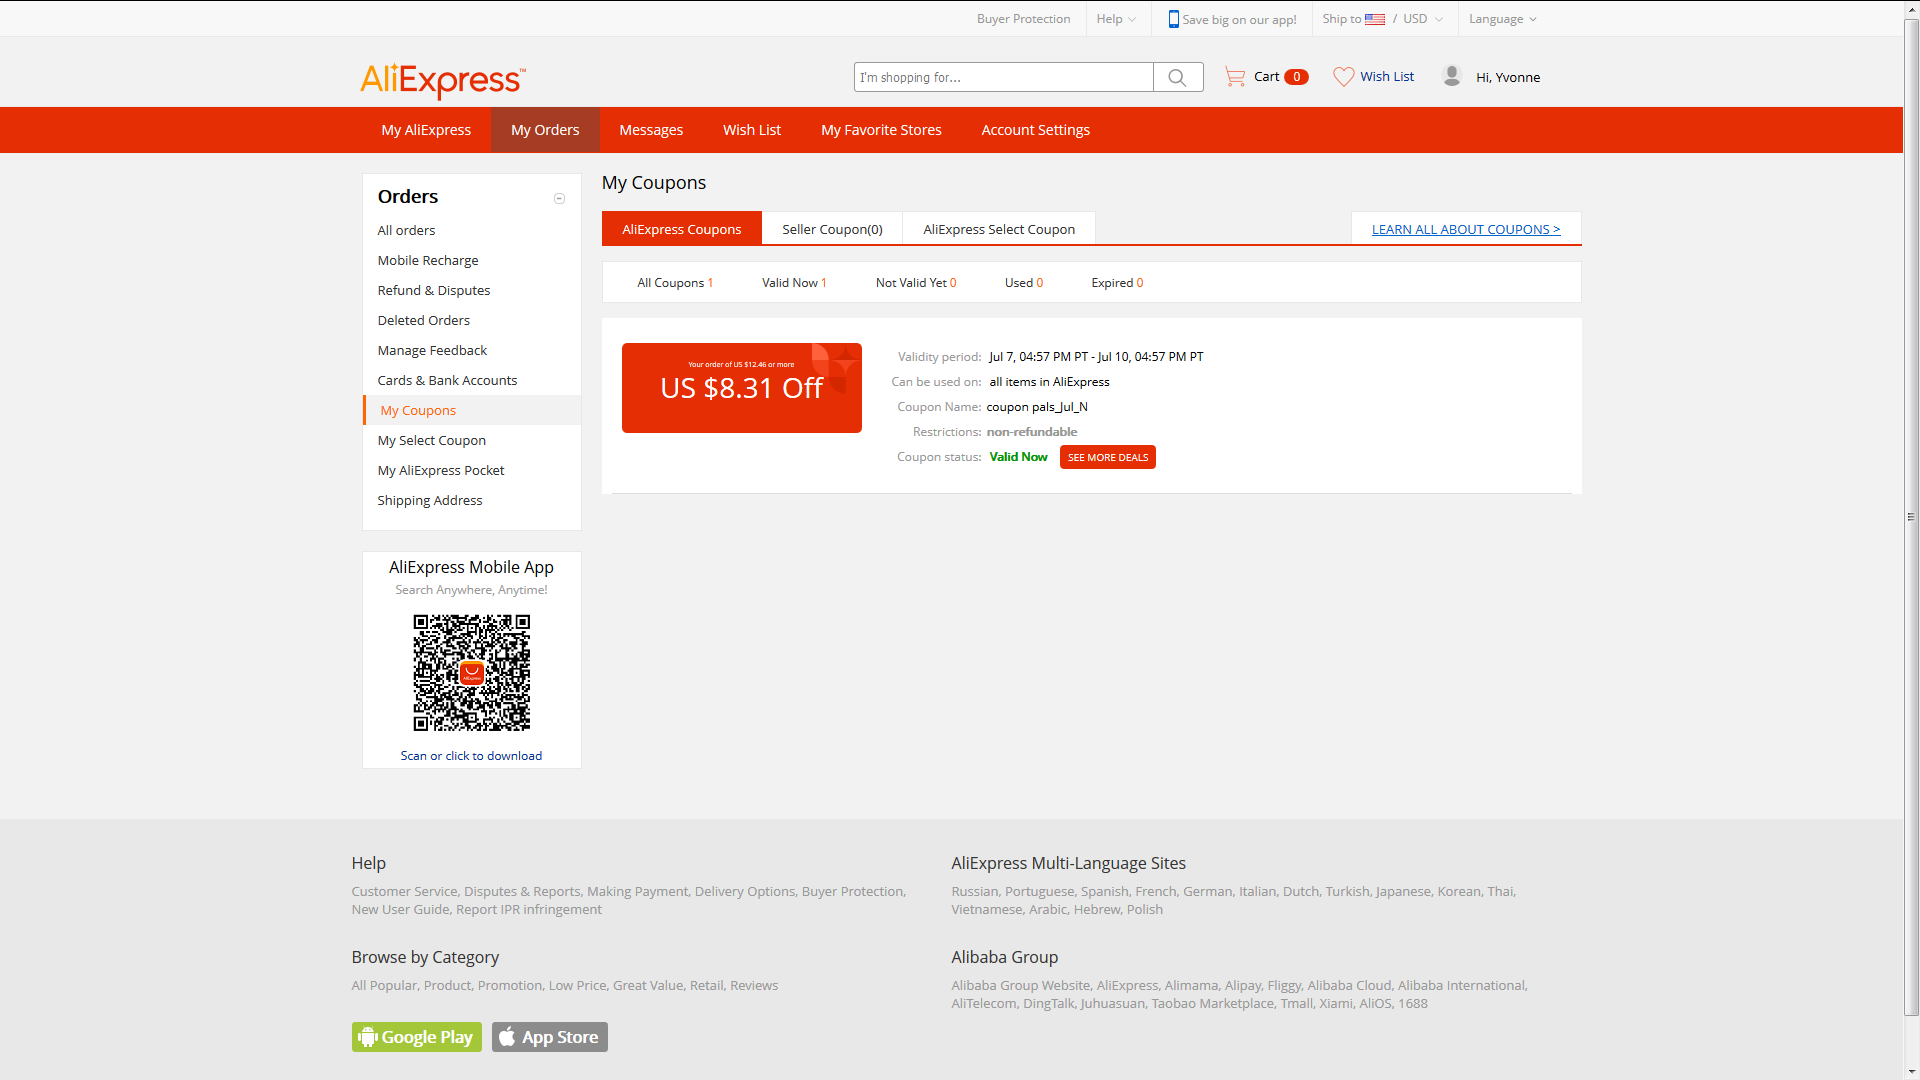Open All Popular category link
1920x1080 pixels.
[x=384, y=985]
